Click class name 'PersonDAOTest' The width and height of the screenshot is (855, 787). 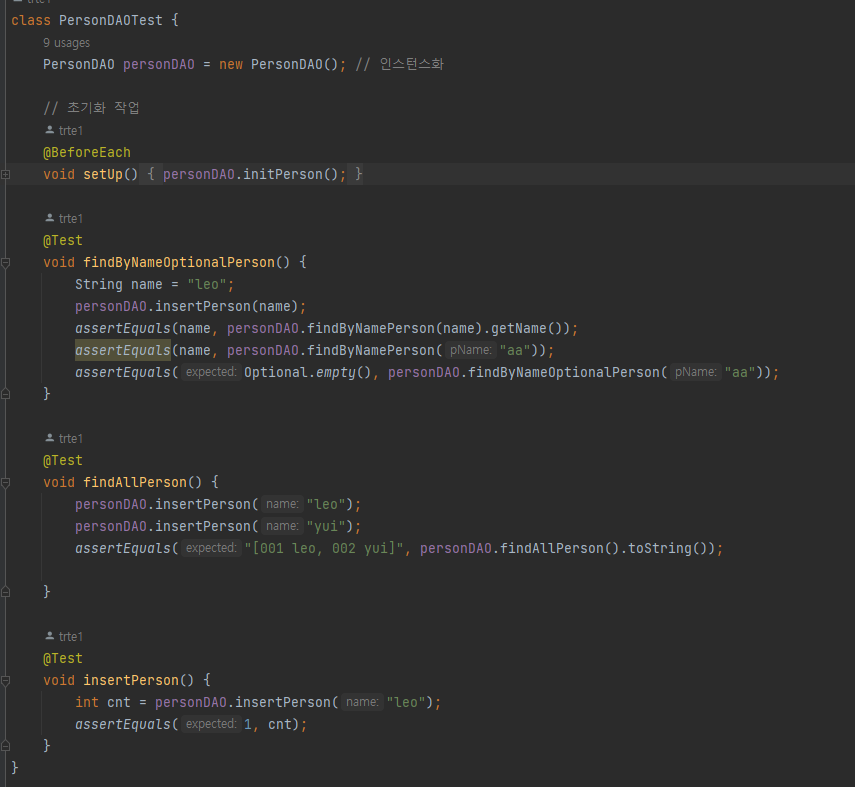click(111, 21)
